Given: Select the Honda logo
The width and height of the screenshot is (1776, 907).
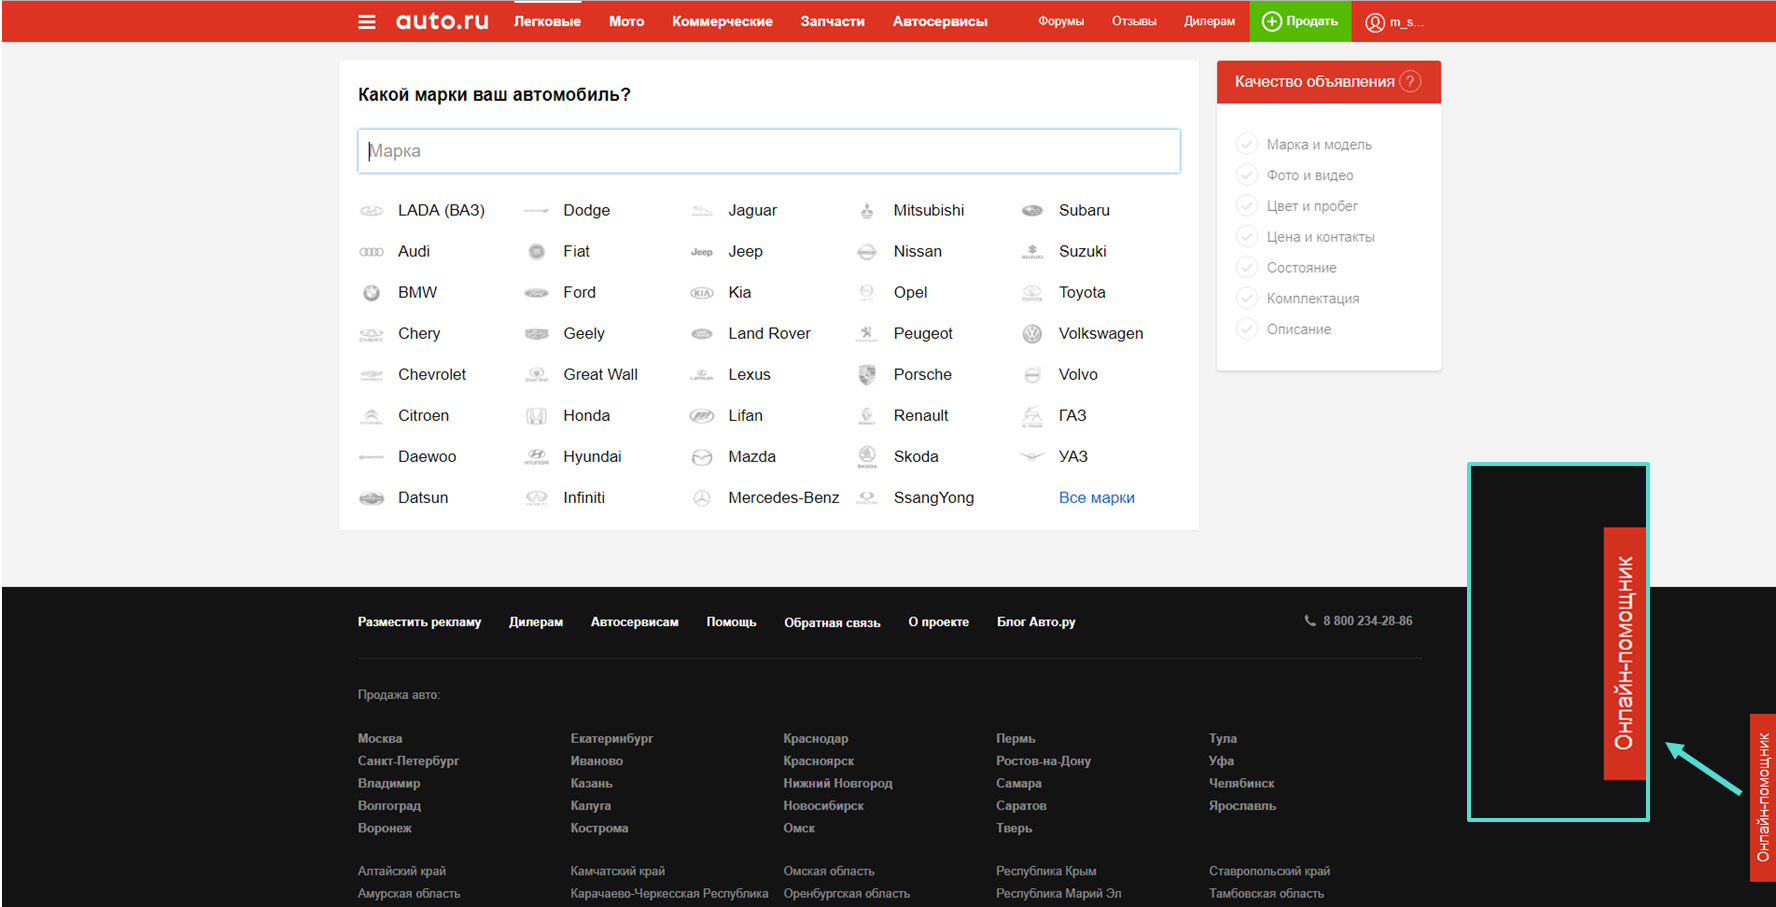Looking at the screenshot, I should click(x=536, y=416).
